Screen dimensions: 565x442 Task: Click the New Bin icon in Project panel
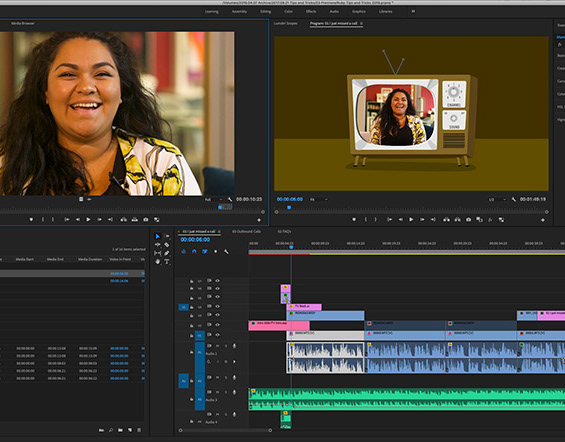point(120,430)
